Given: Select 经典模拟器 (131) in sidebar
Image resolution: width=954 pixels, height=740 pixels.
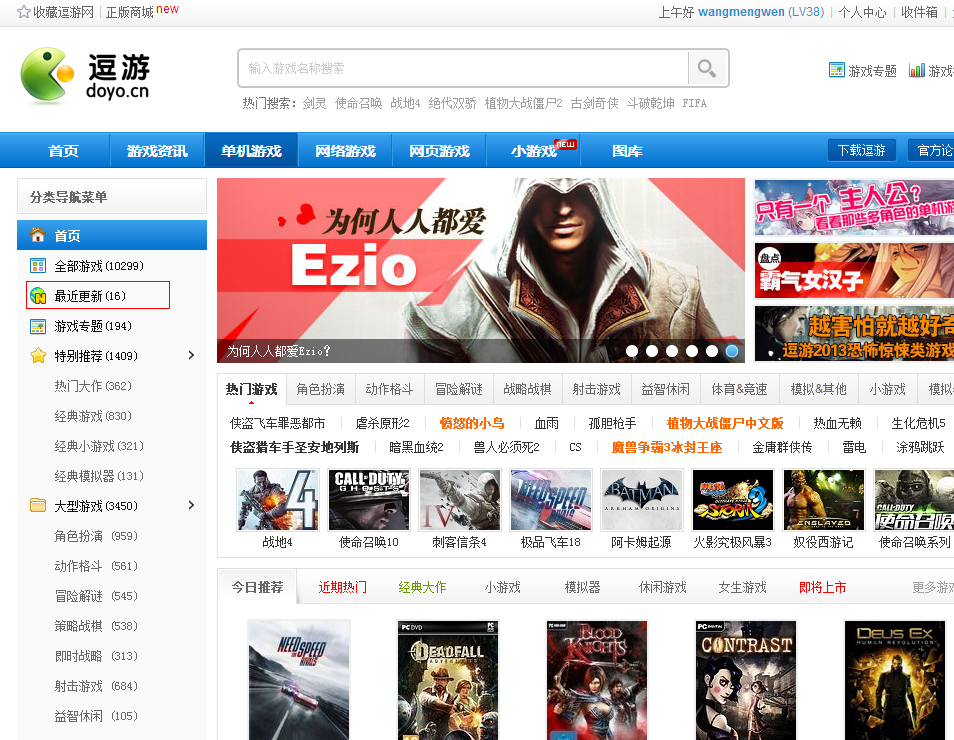Looking at the screenshot, I should tap(99, 476).
